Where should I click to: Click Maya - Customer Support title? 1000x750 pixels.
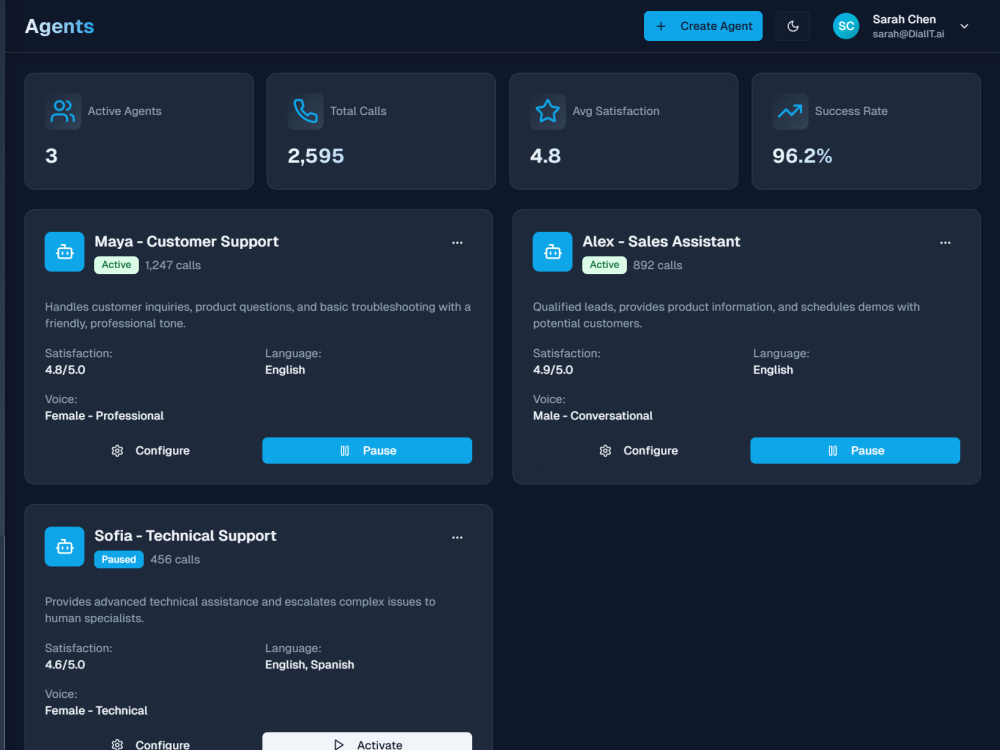click(186, 242)
